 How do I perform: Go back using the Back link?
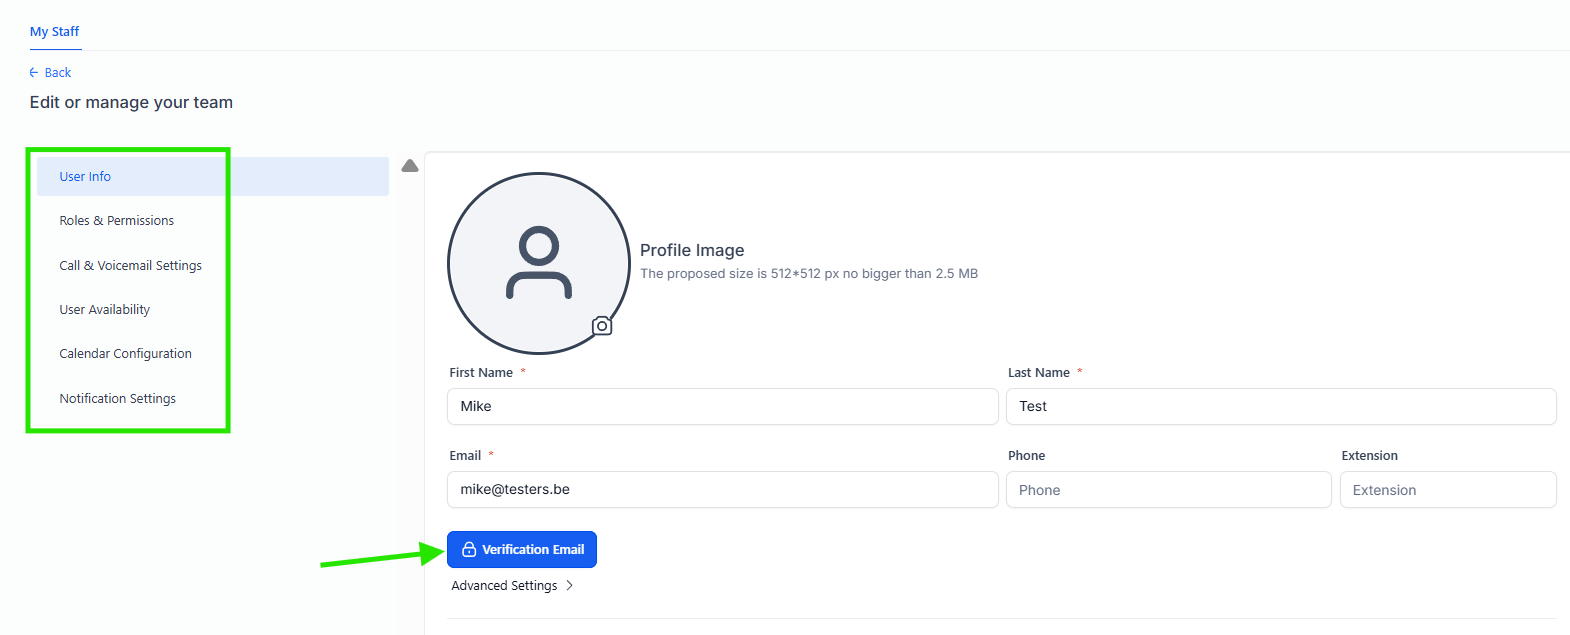pos(50,73)
